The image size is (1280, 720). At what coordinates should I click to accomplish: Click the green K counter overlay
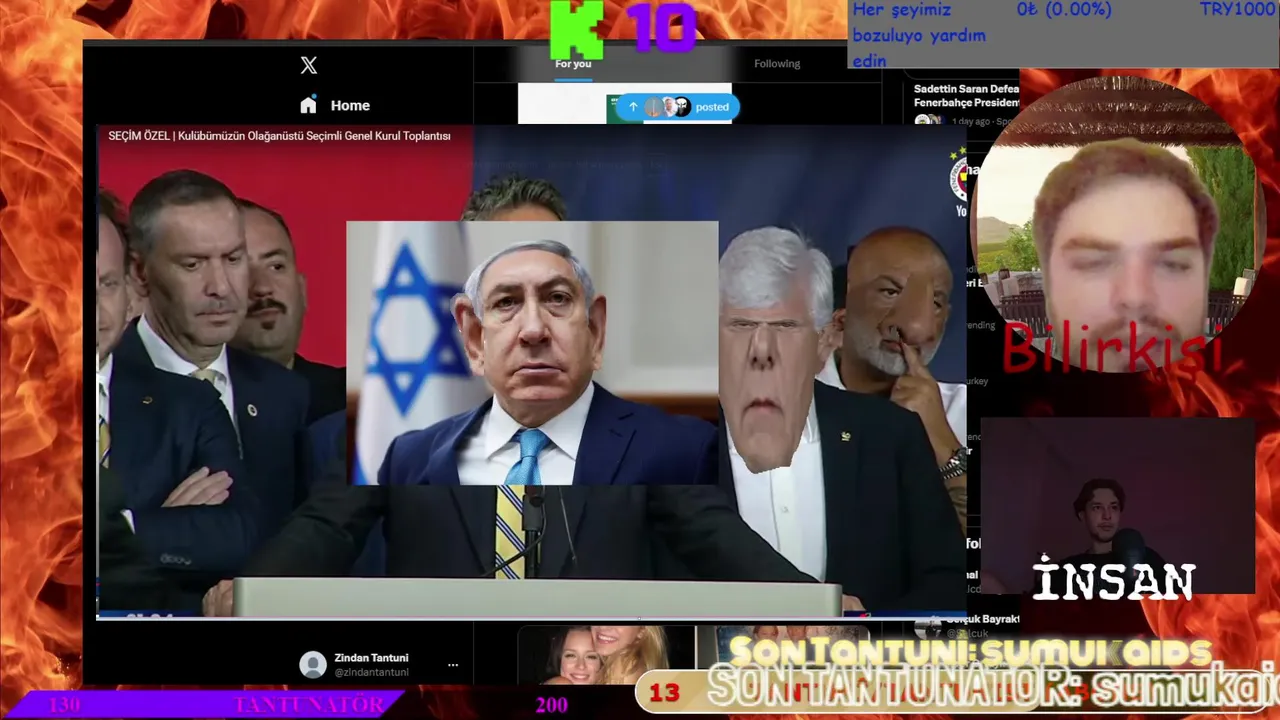point(576,29)
